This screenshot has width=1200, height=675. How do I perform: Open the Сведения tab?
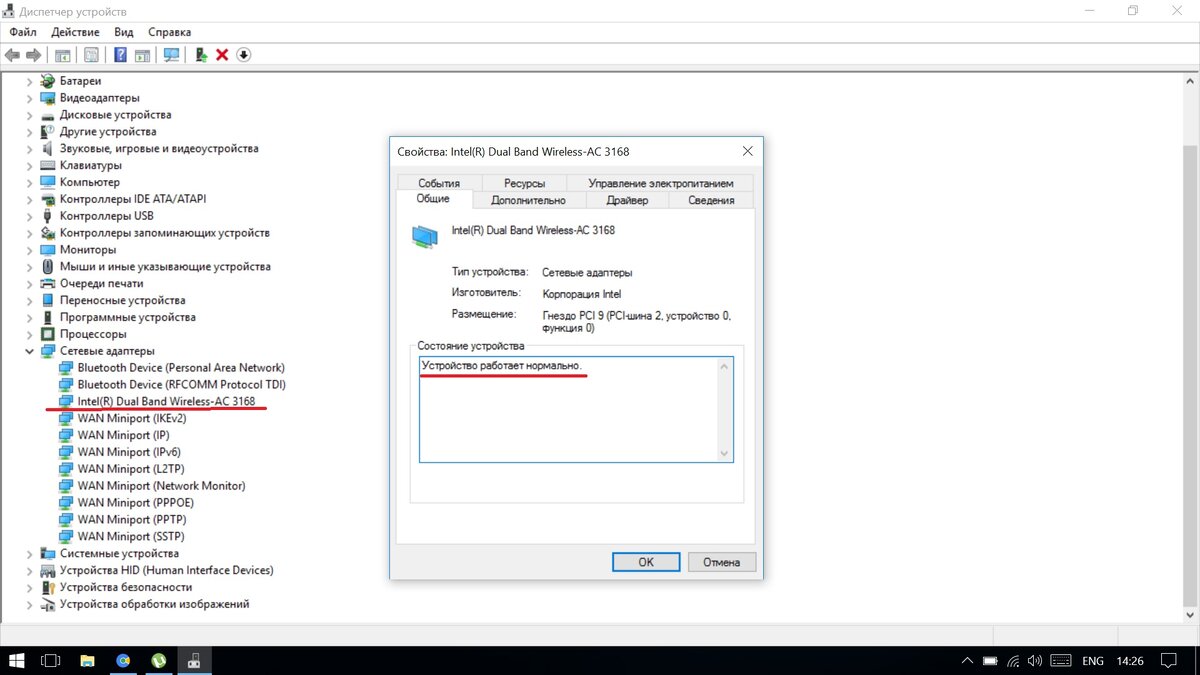pyautogui.click(x=711, y=200)
